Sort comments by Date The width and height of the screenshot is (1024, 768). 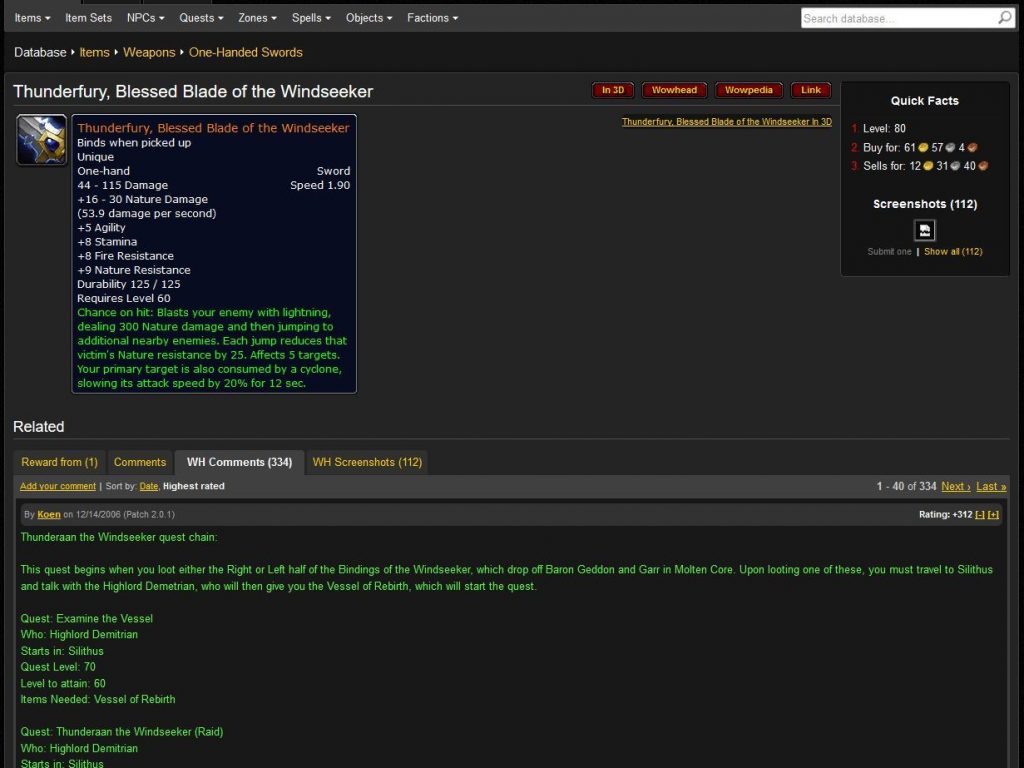pos(149,487)
